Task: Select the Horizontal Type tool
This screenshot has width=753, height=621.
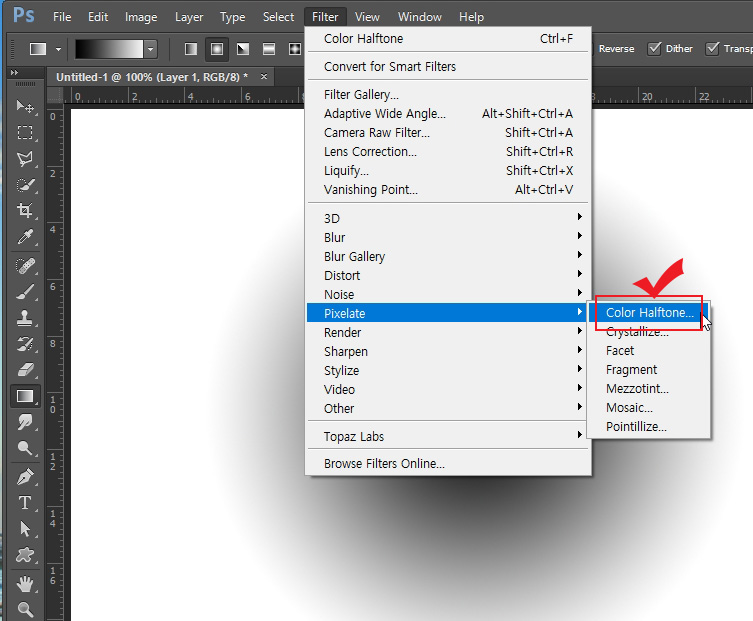Action: (x=25, y=503)
